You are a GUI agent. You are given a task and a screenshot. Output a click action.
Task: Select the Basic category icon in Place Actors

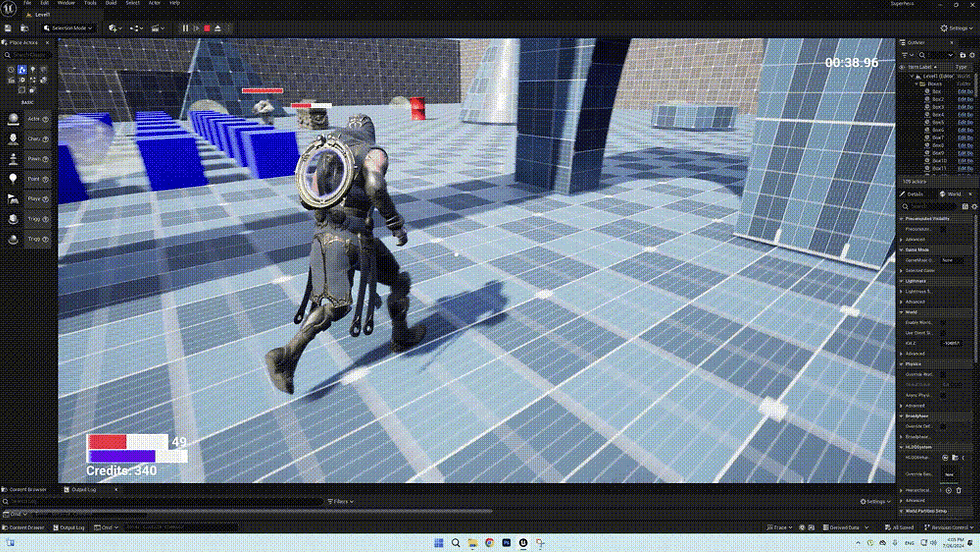coord(22,70)
